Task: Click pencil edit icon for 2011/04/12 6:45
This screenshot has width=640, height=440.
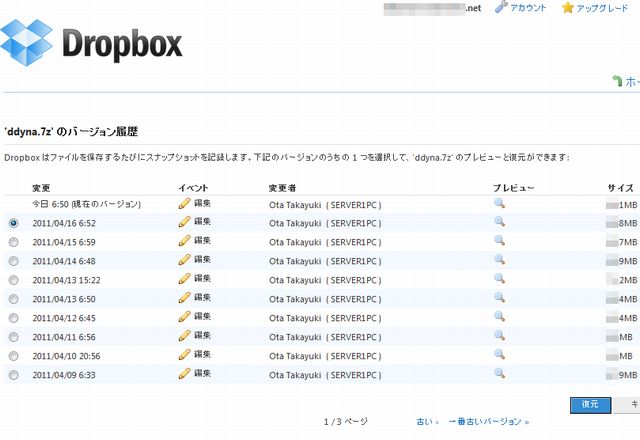Action: [x=184, y=317]
